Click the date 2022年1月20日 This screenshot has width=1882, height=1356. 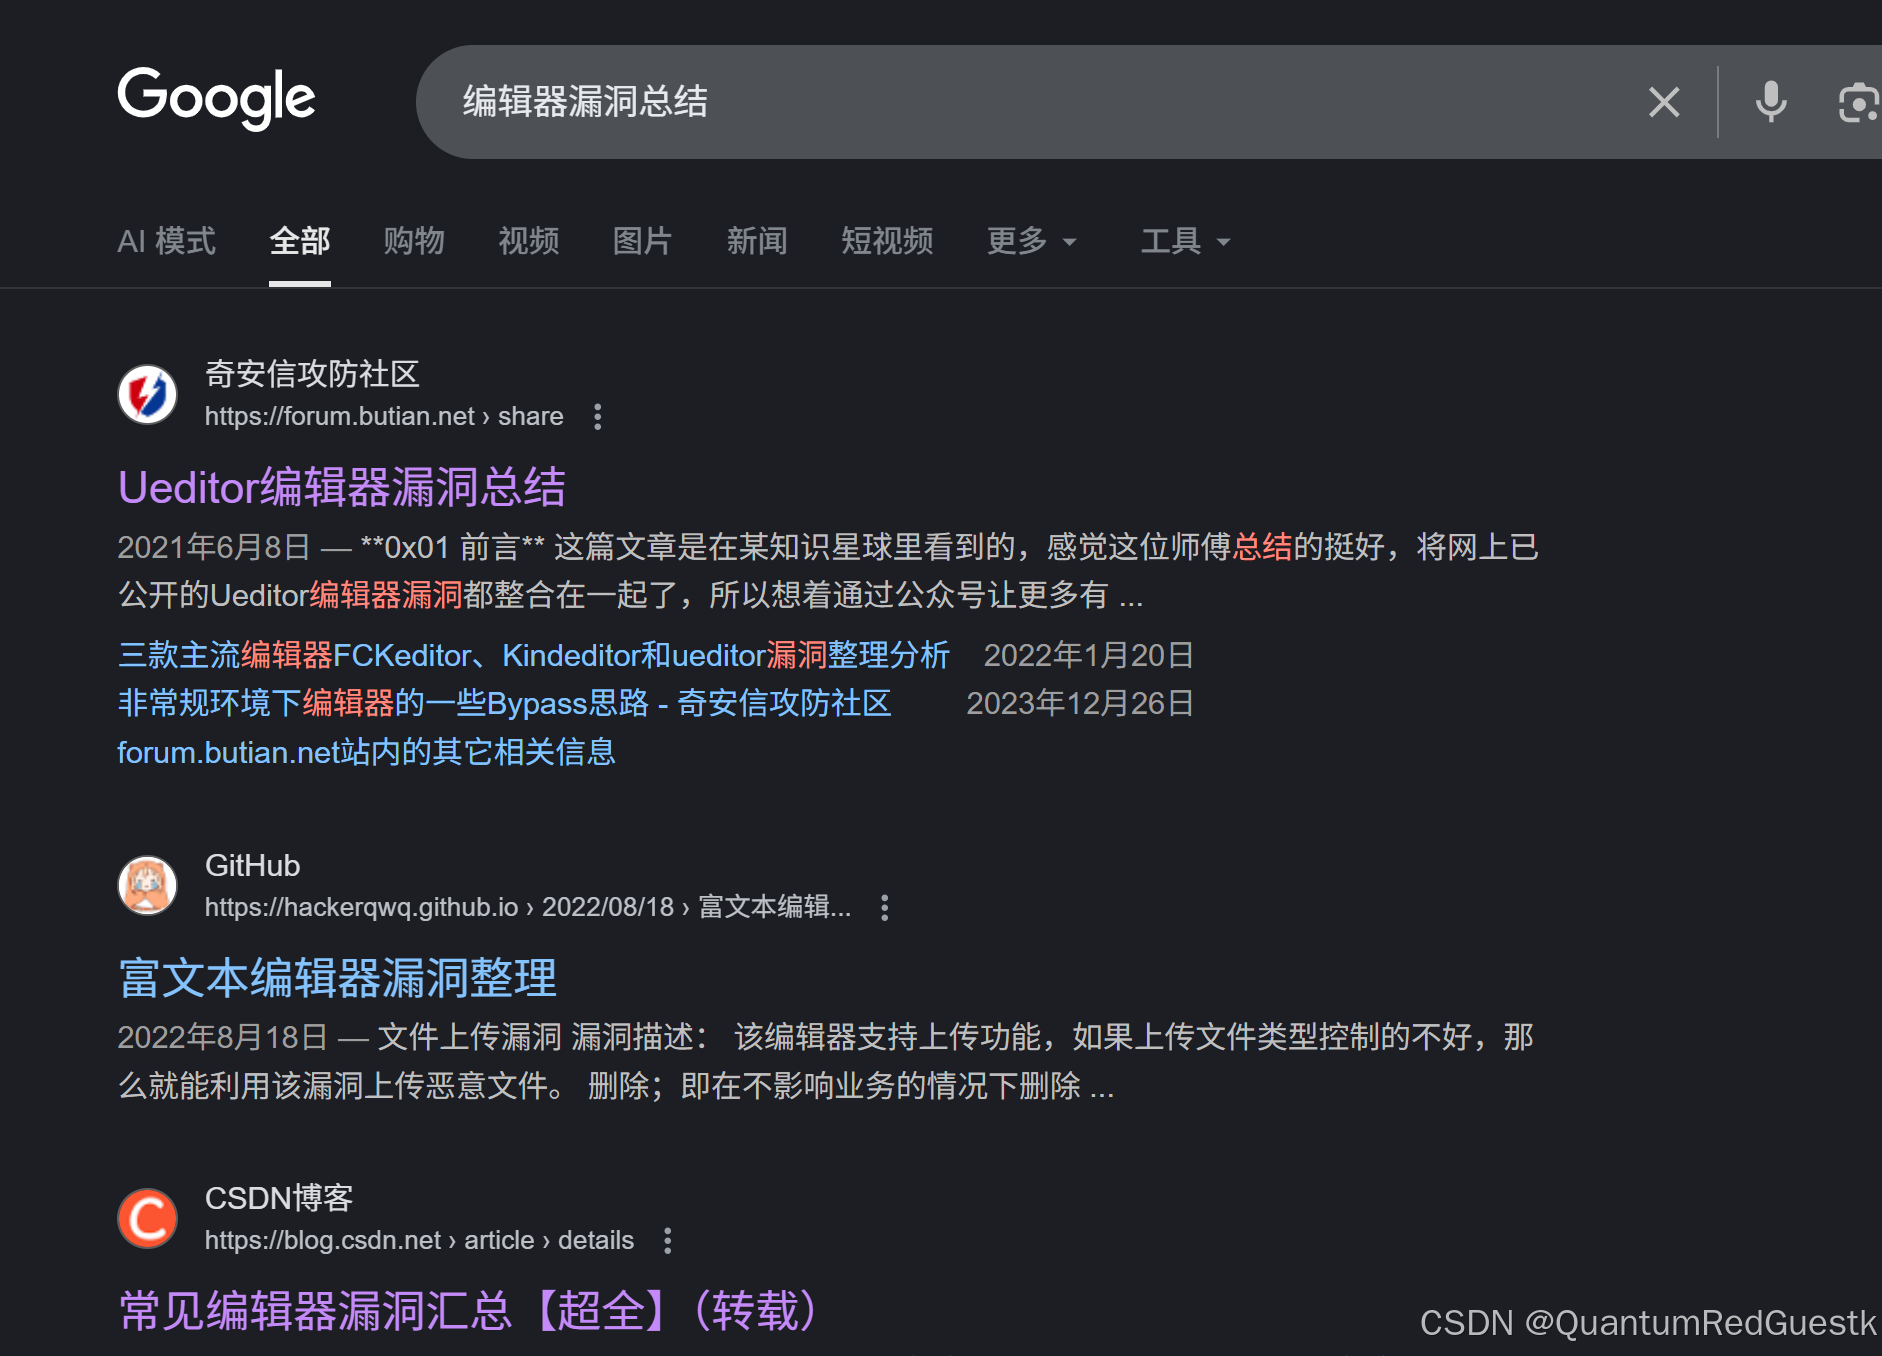point(1089,655)
